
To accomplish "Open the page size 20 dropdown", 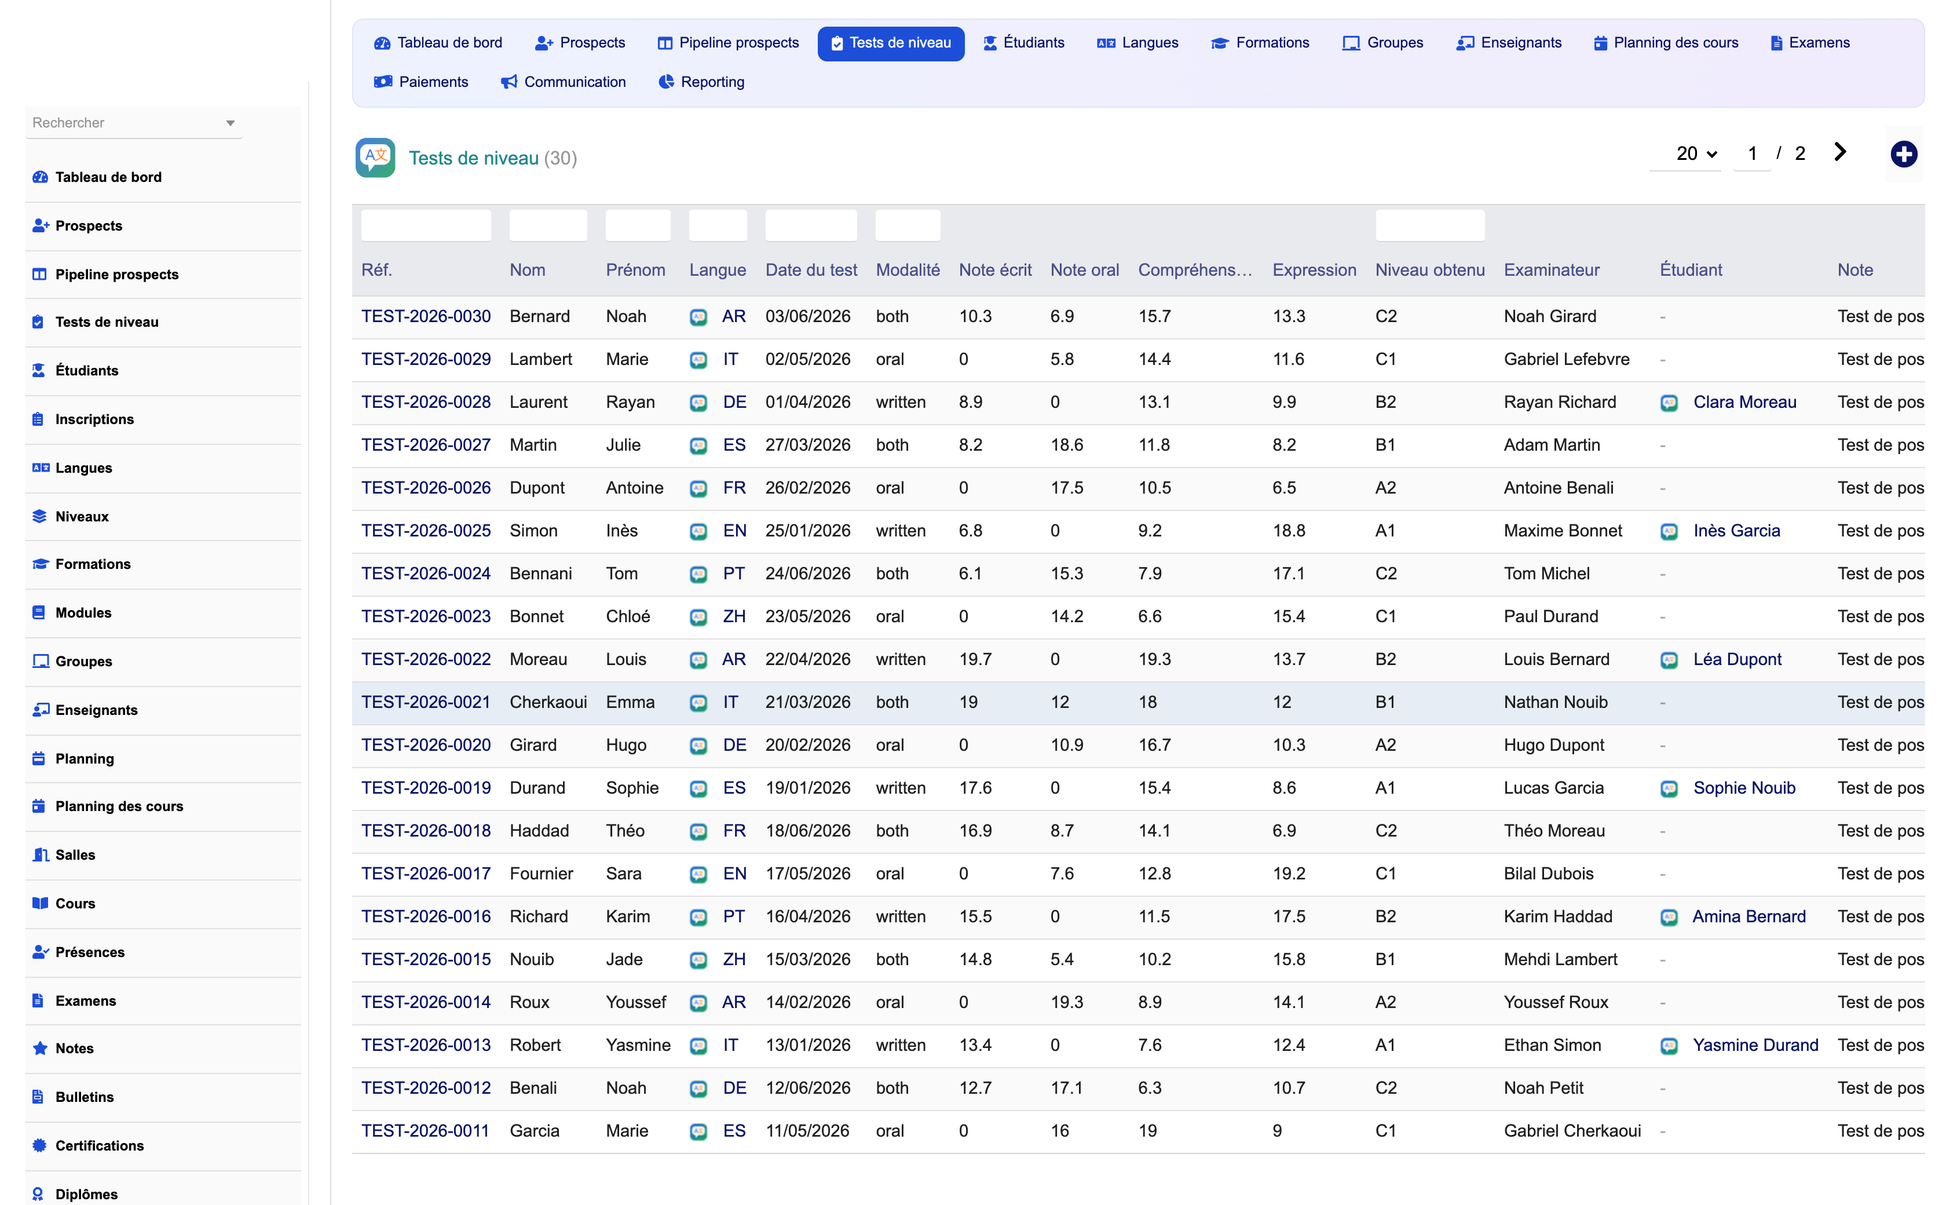I will click(x=1686, y=153).
